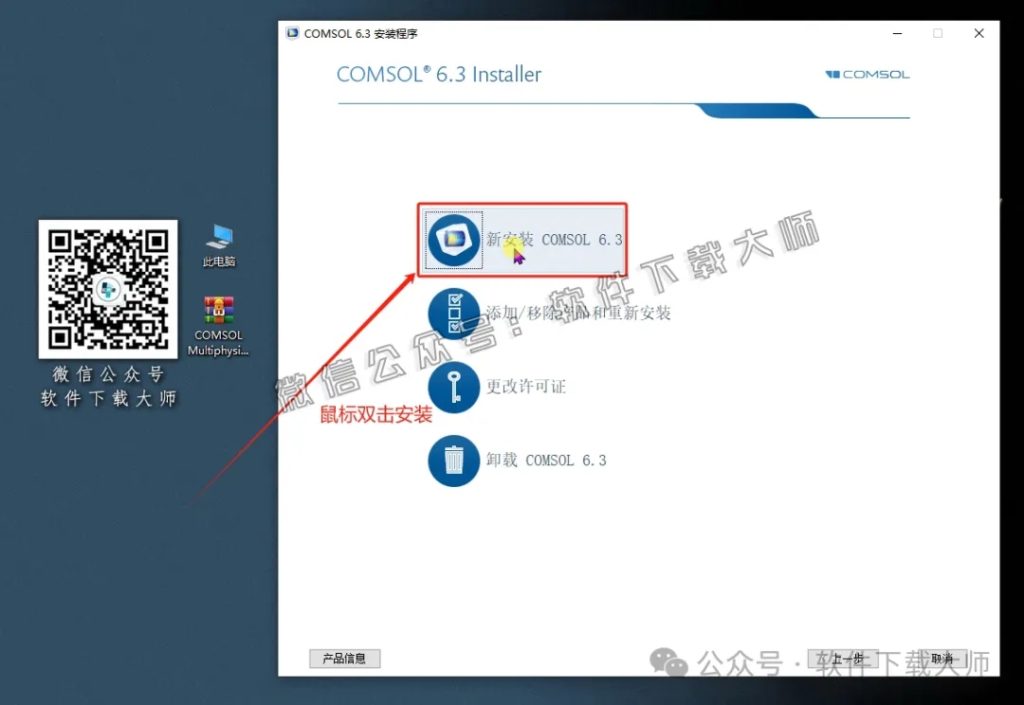Choose the 更改许可证 option text
The width and height of the screenshot is (1024, 705).
point(525,385)
